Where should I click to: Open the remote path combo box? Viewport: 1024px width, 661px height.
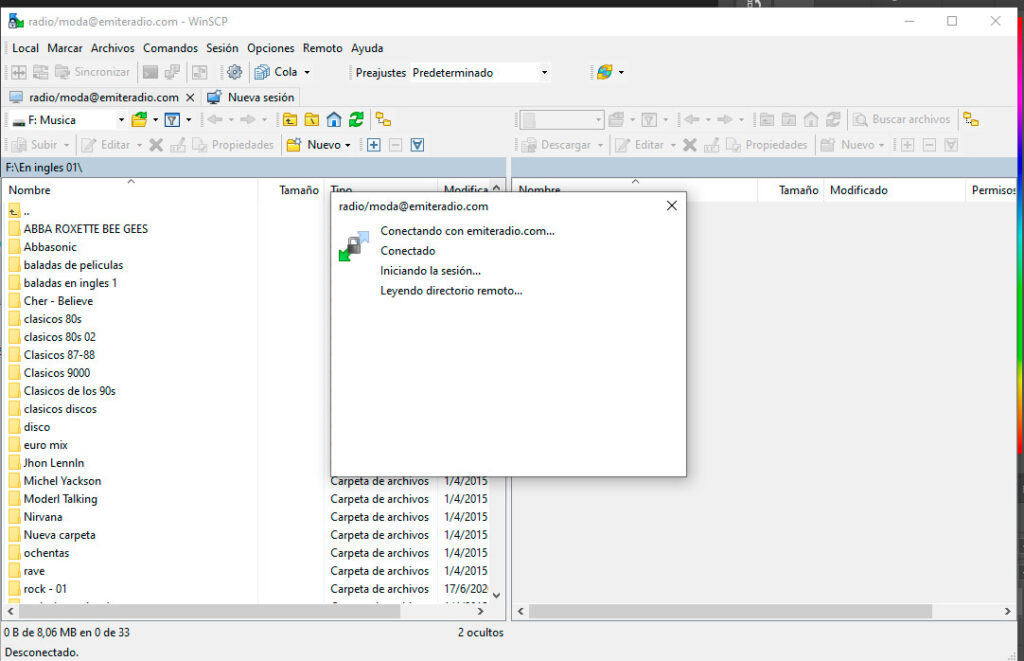pyautogui.click(x=562, y=120)
